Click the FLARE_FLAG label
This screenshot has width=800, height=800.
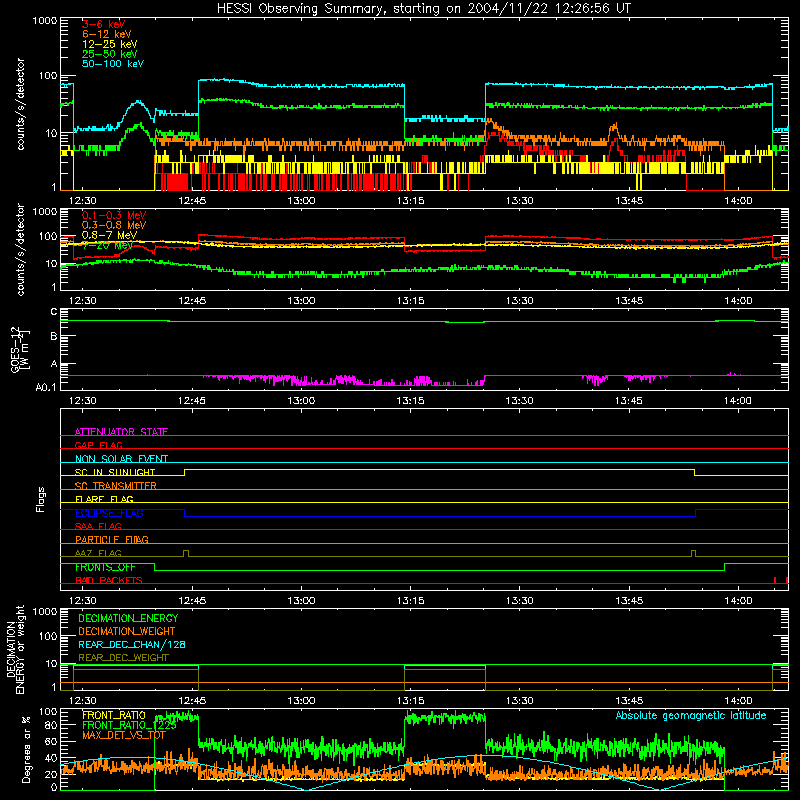point(104,499)
